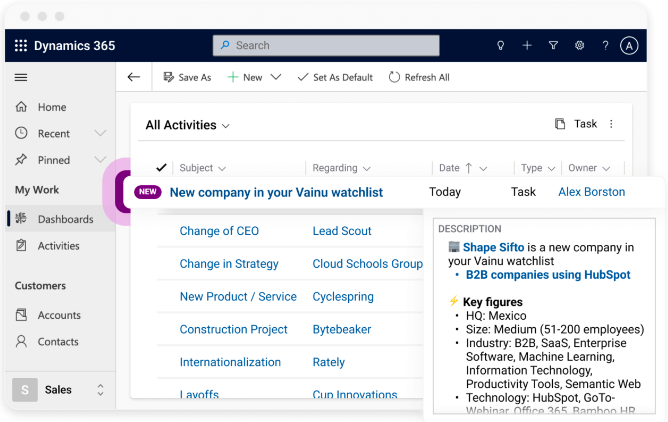Image resolution: width=668 pixels, height=422 pixels.
Task: Open Contacts in the sidebar
Action: (58, 342)
